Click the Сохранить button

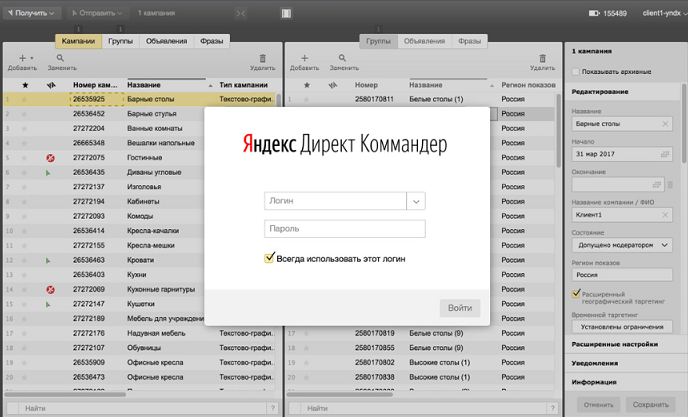point(650,405)
